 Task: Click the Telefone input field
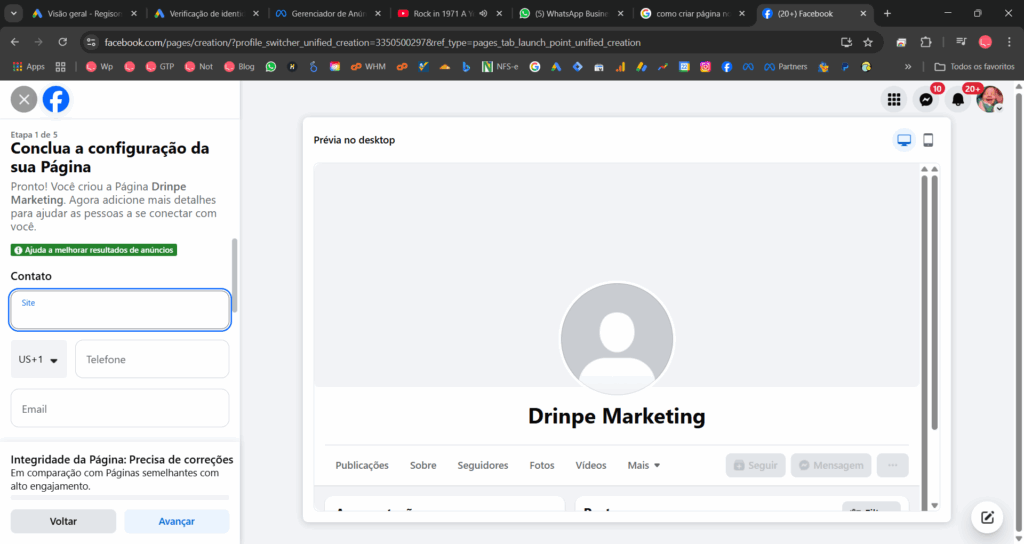(152, 359)
